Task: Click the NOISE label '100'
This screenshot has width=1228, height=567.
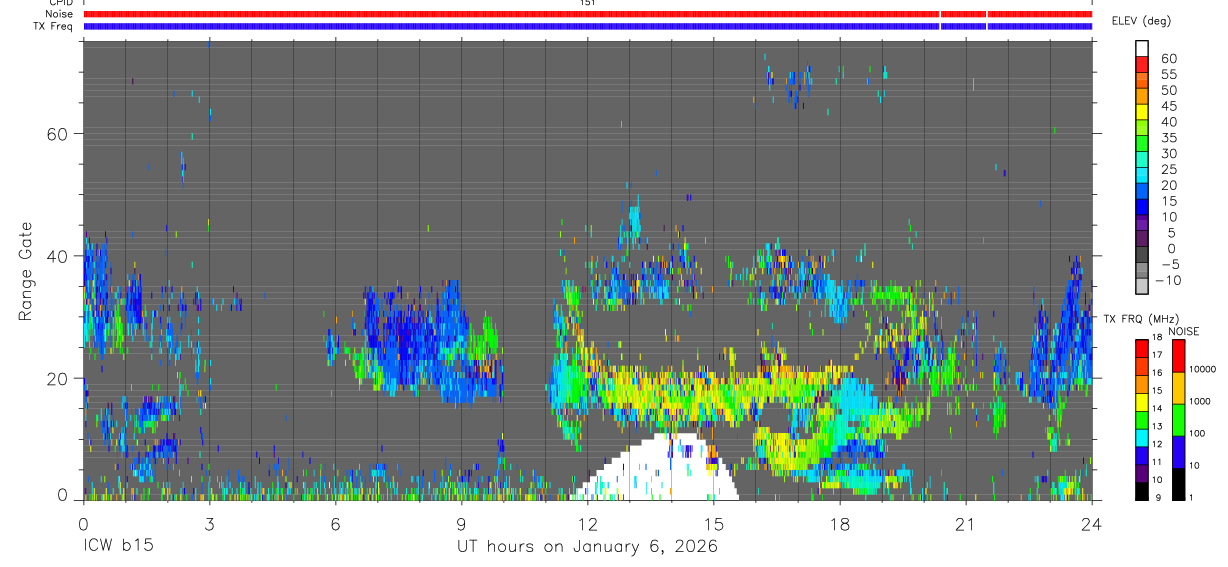Action: pyautogui.click(x=1198, y=433)
